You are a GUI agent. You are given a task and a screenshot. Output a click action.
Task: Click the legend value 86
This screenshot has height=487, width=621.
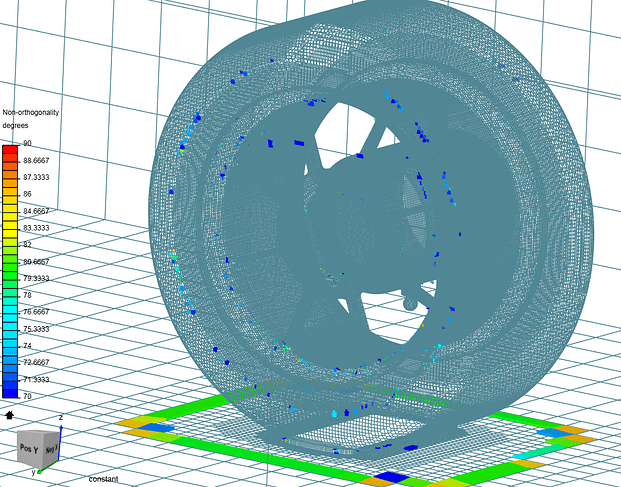click(27, 194)
